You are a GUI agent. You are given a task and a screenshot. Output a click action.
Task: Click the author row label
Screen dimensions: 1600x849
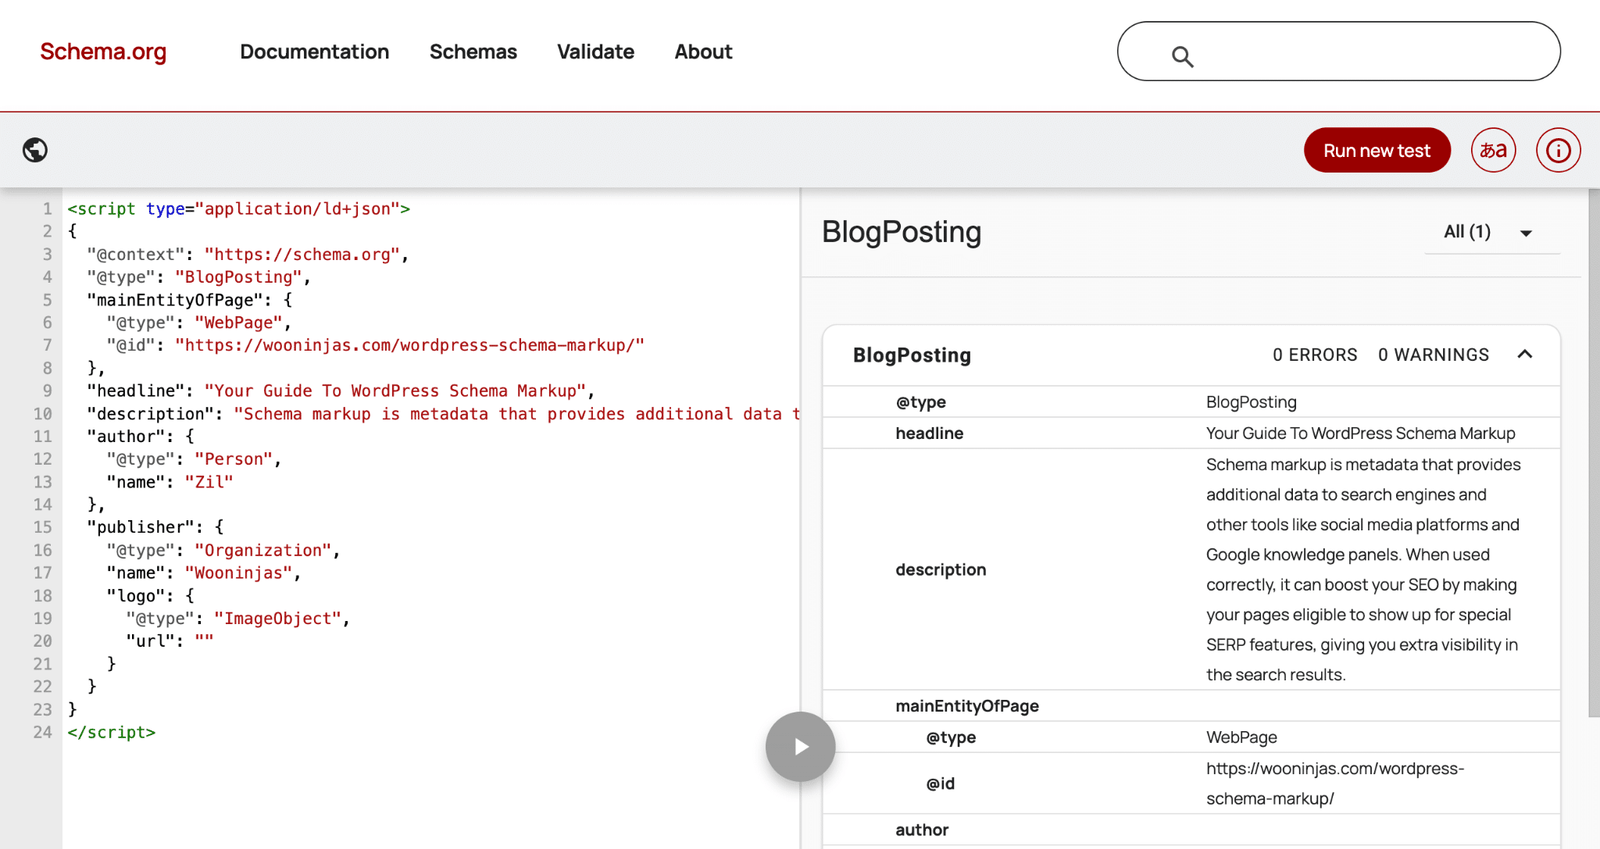[x=921, y=830]
